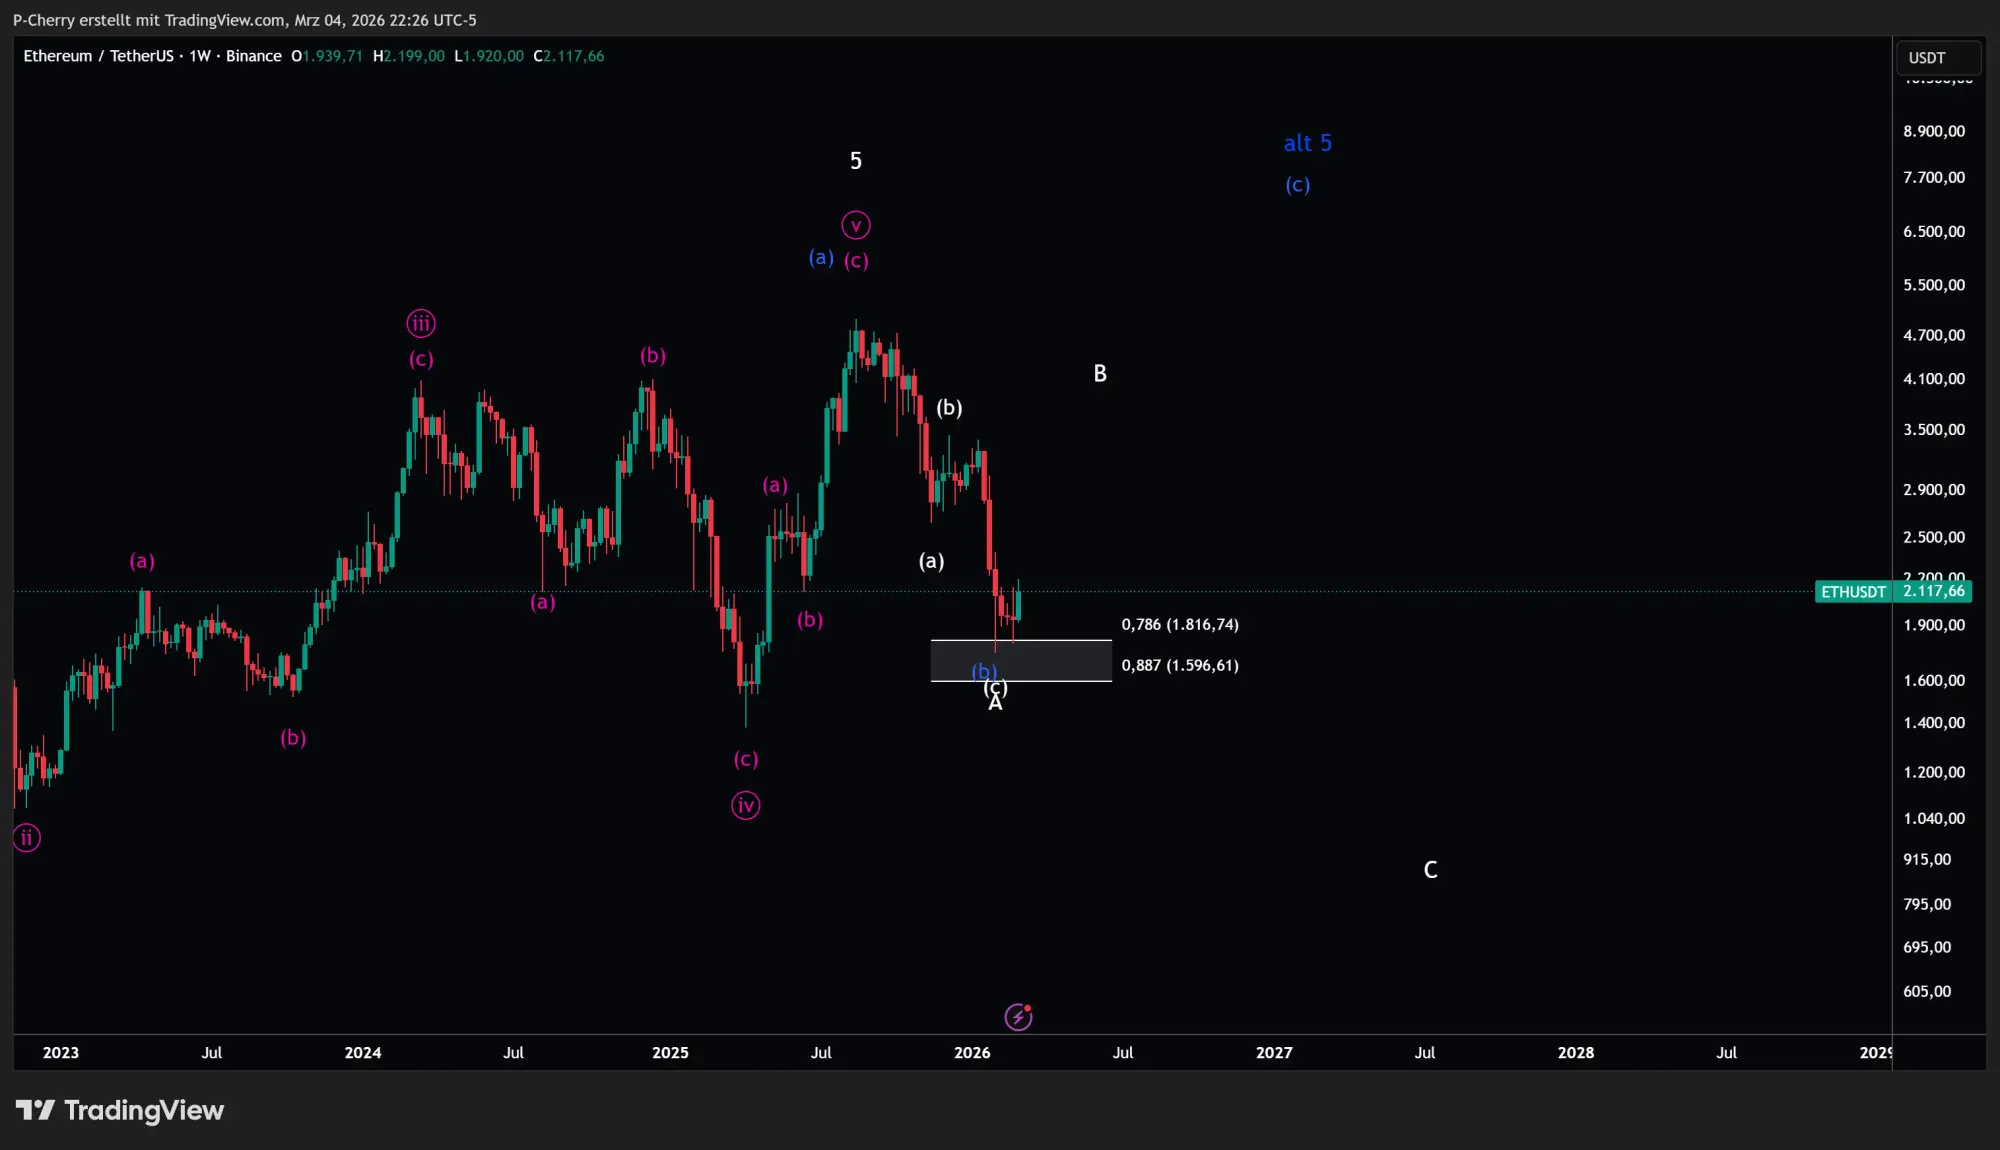Click the circled (iii) wave label
This screenshot has height=1150, width=2000.
420,323
